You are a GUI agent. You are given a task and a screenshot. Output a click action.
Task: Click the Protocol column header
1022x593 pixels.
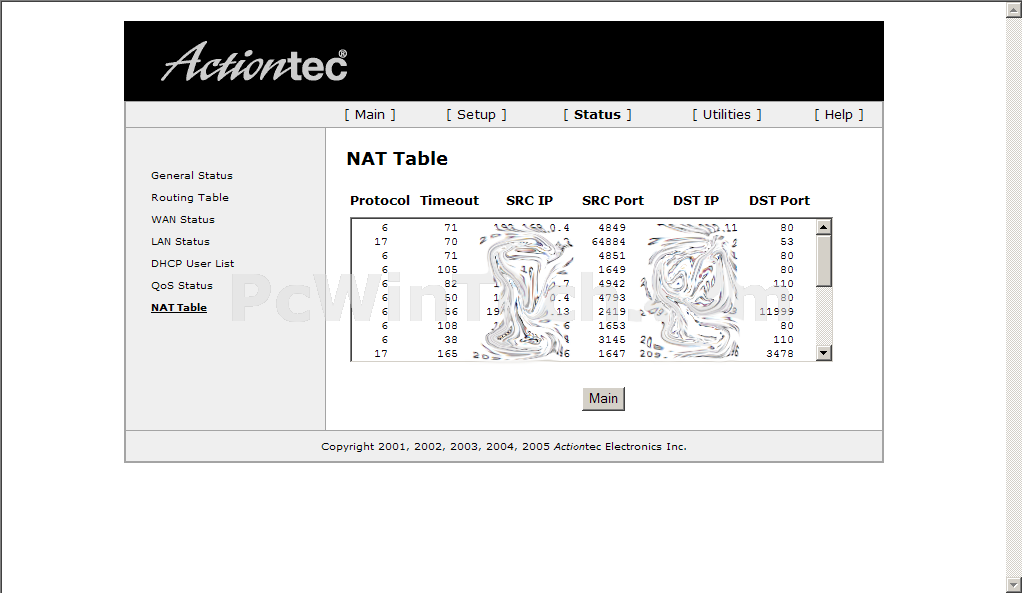(380, 201)
